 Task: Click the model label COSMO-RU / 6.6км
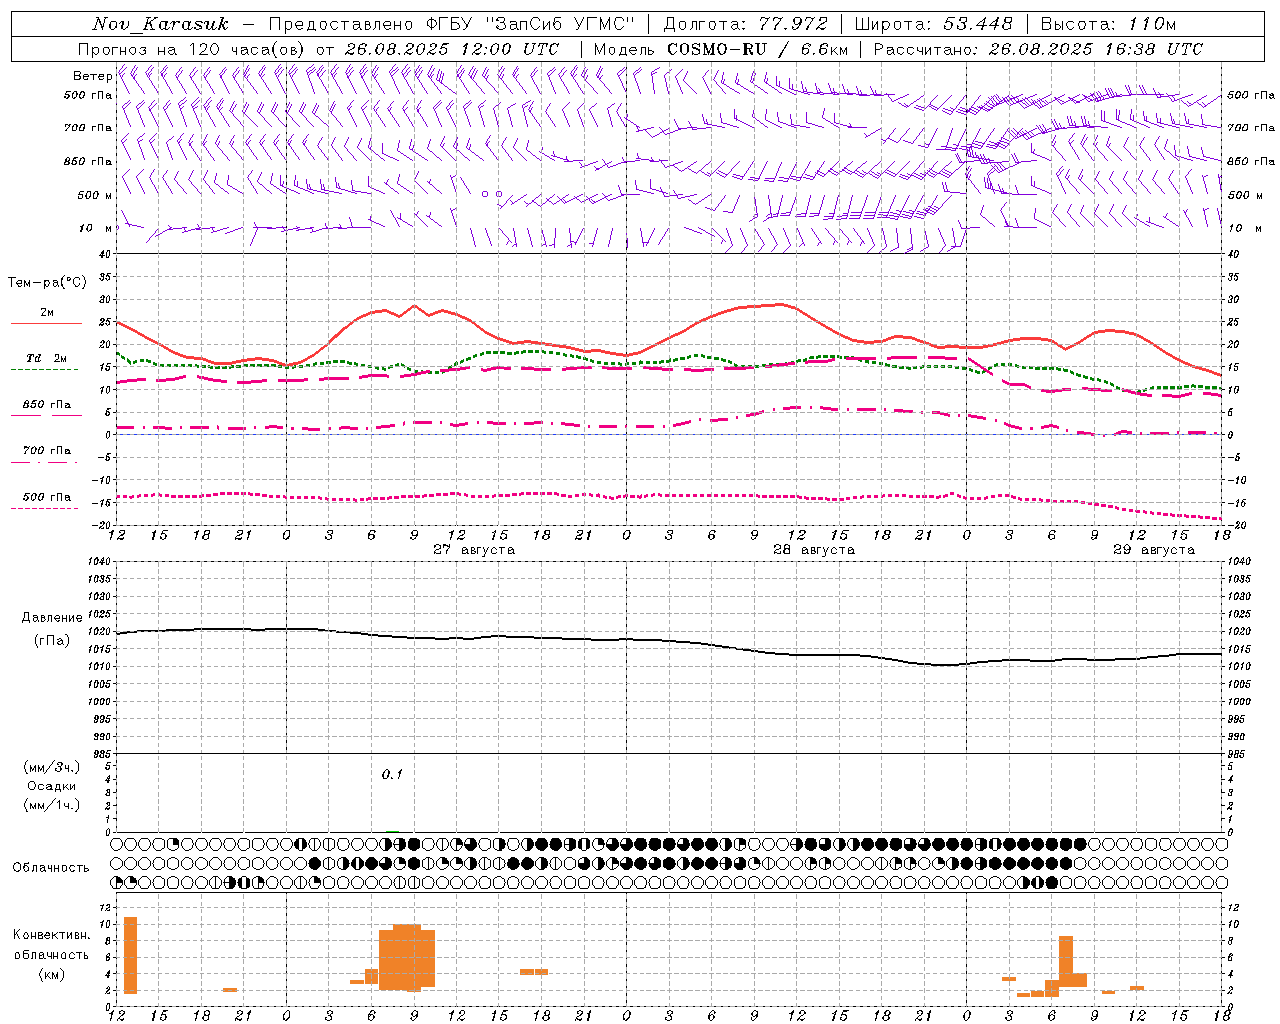pos(757,49)
